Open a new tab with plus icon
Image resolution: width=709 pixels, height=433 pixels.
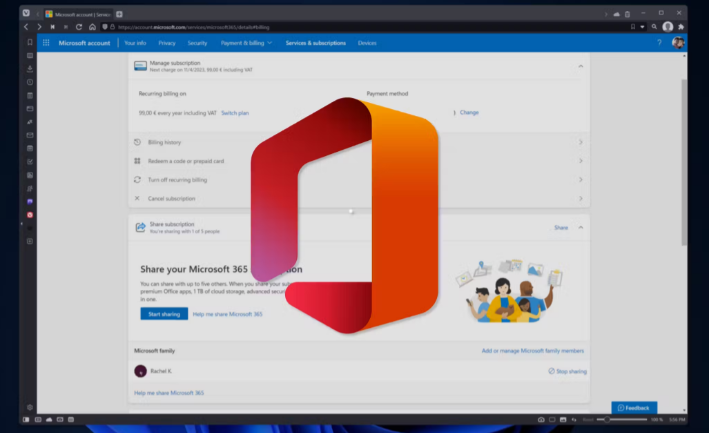[x=119, y=14]
